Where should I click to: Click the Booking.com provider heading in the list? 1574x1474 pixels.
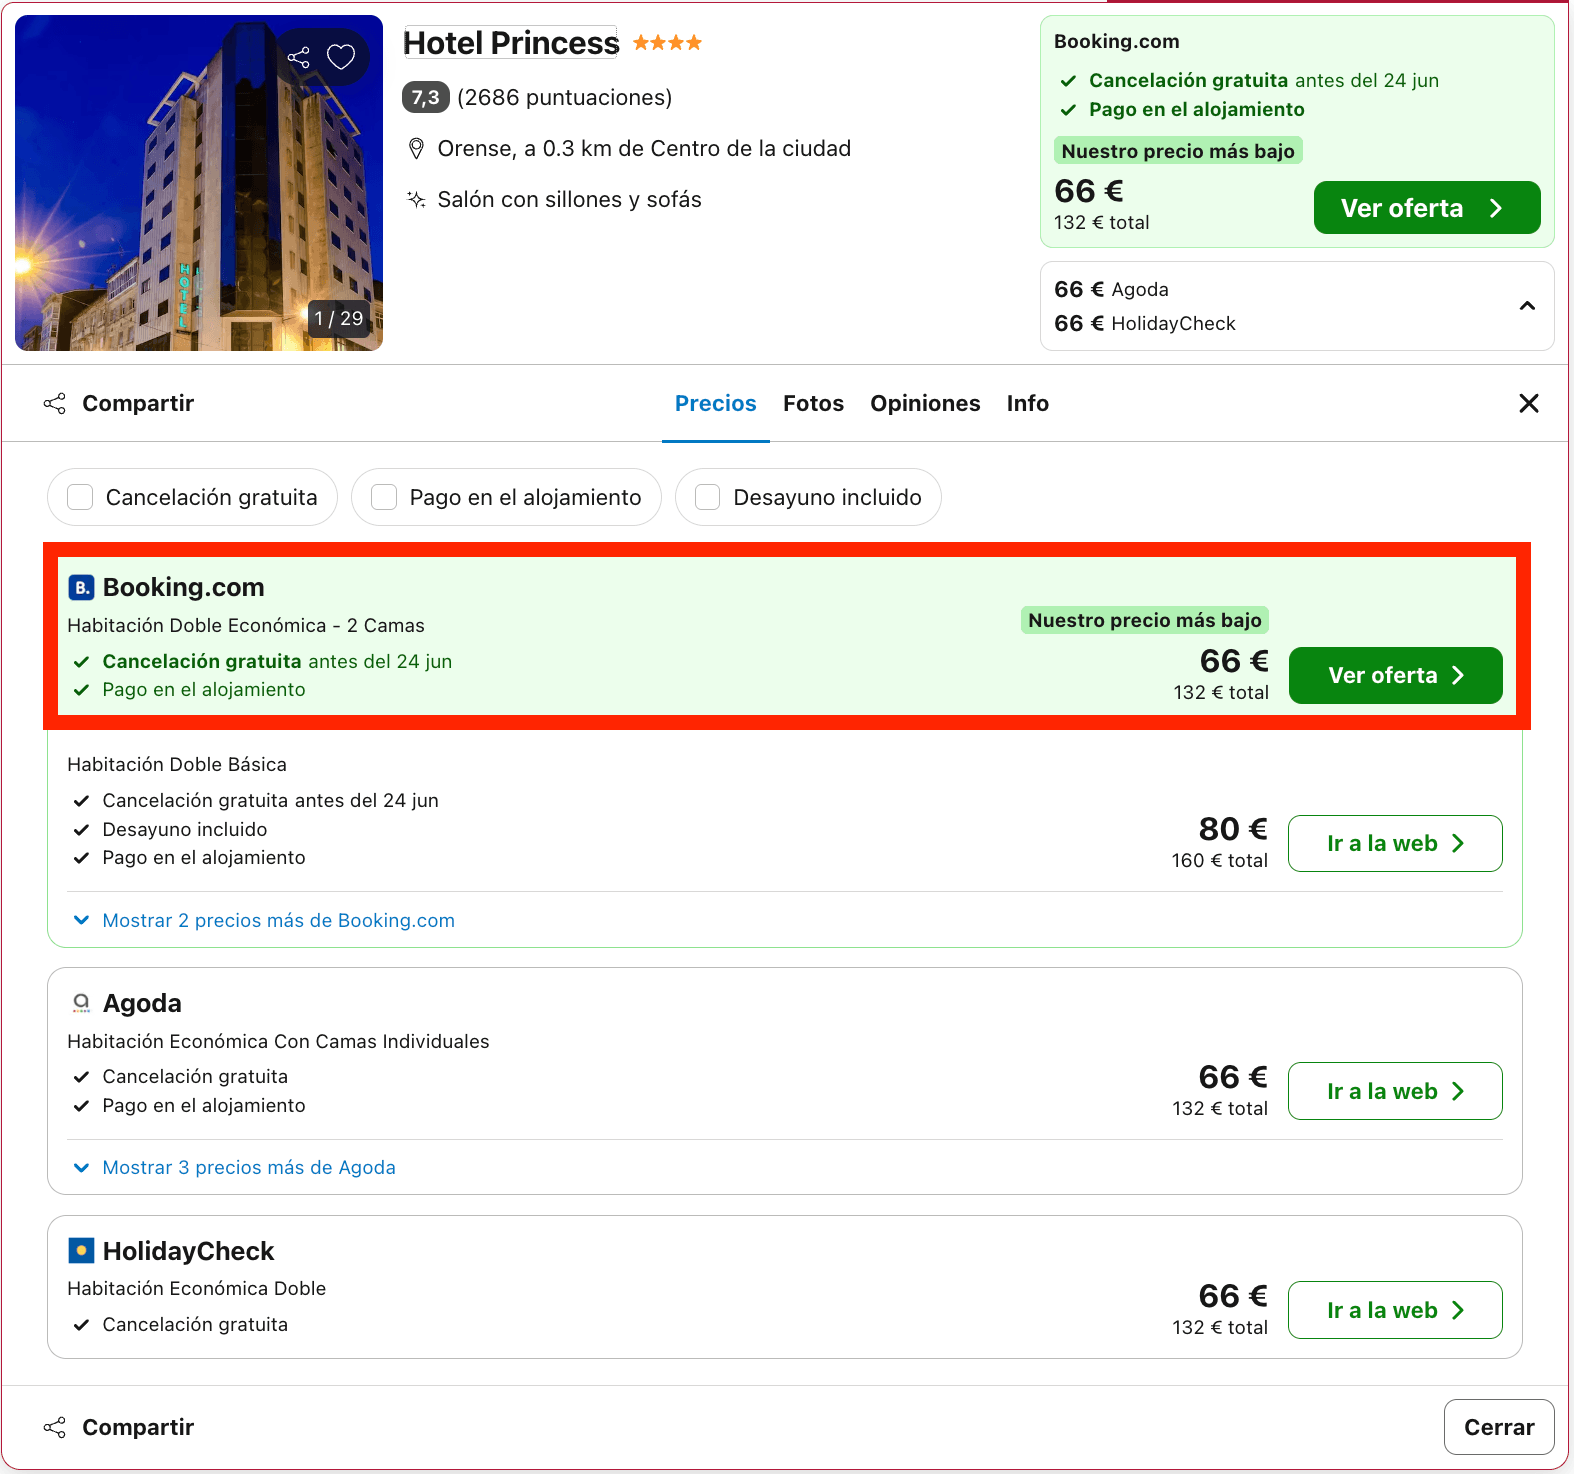pyautogui.click(x=184, y=587)
